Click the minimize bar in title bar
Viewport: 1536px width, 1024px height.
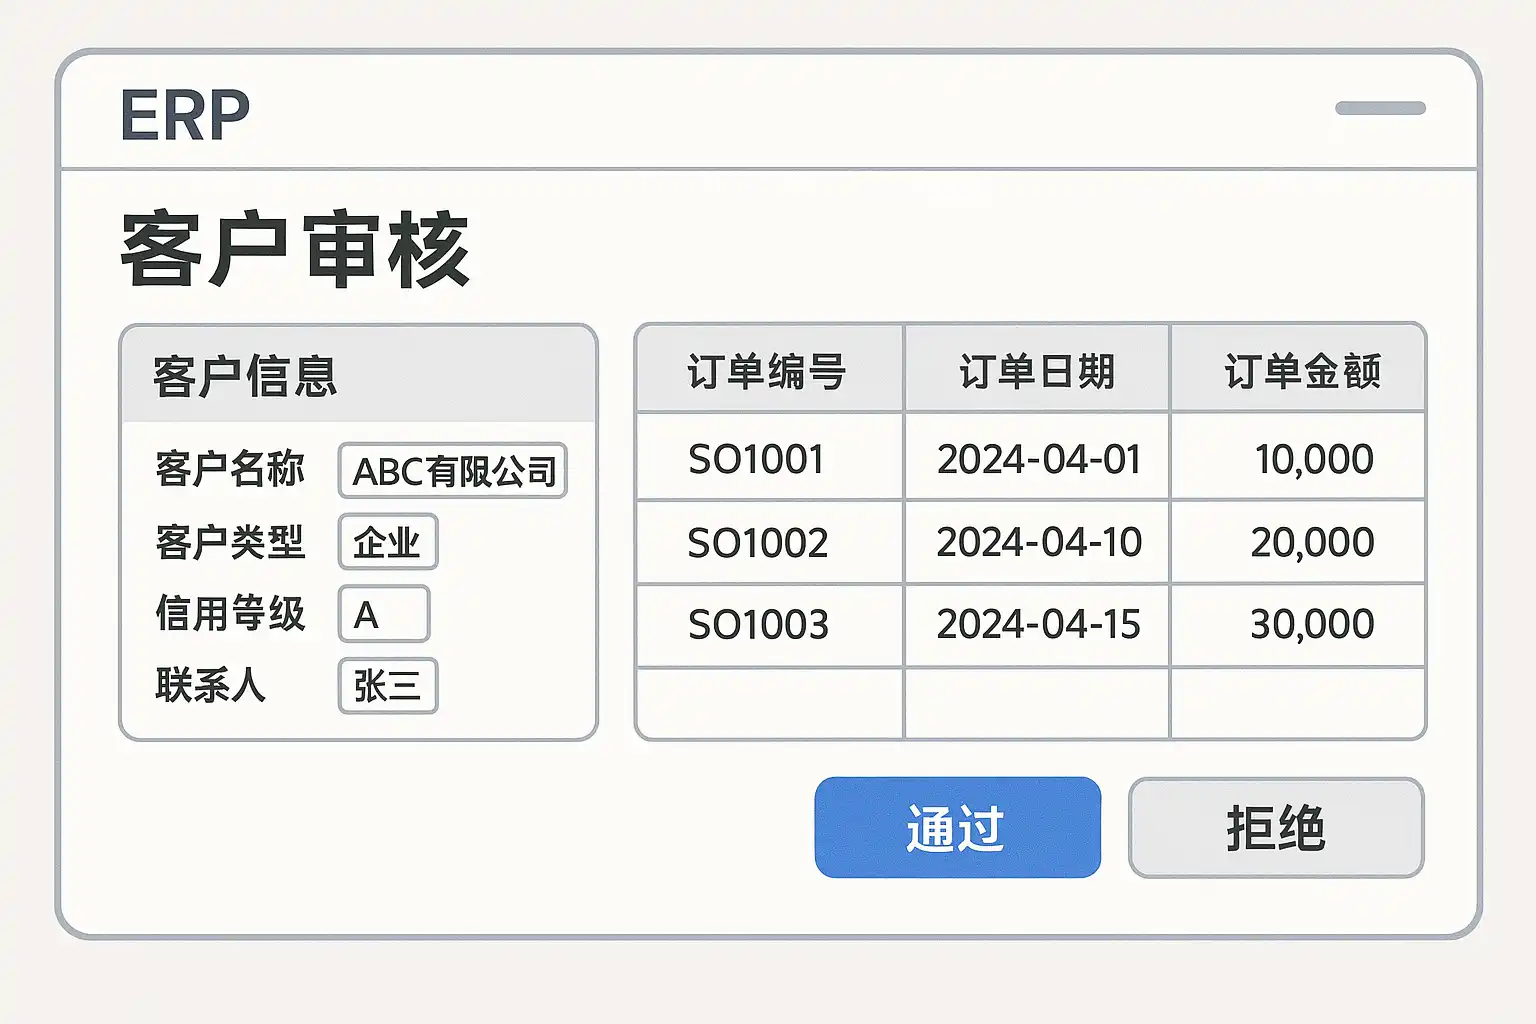1380,108
